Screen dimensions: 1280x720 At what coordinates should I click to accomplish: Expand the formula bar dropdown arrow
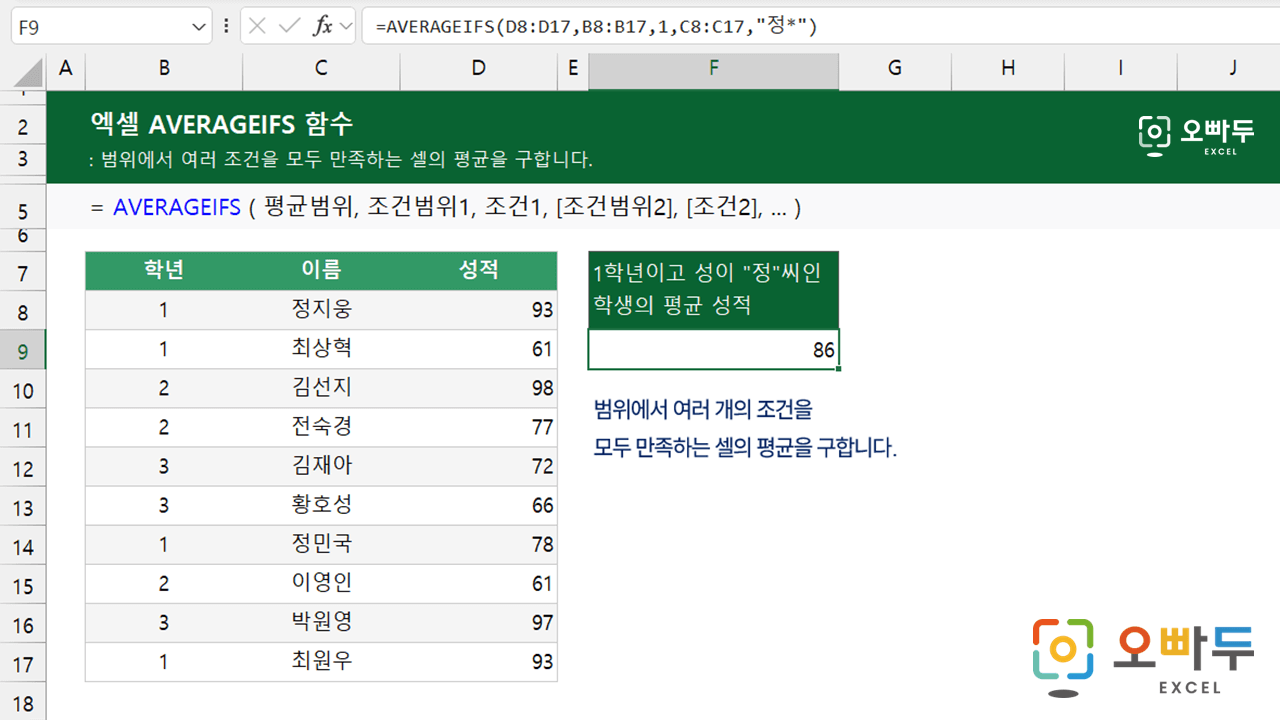[x=346, y=27]
